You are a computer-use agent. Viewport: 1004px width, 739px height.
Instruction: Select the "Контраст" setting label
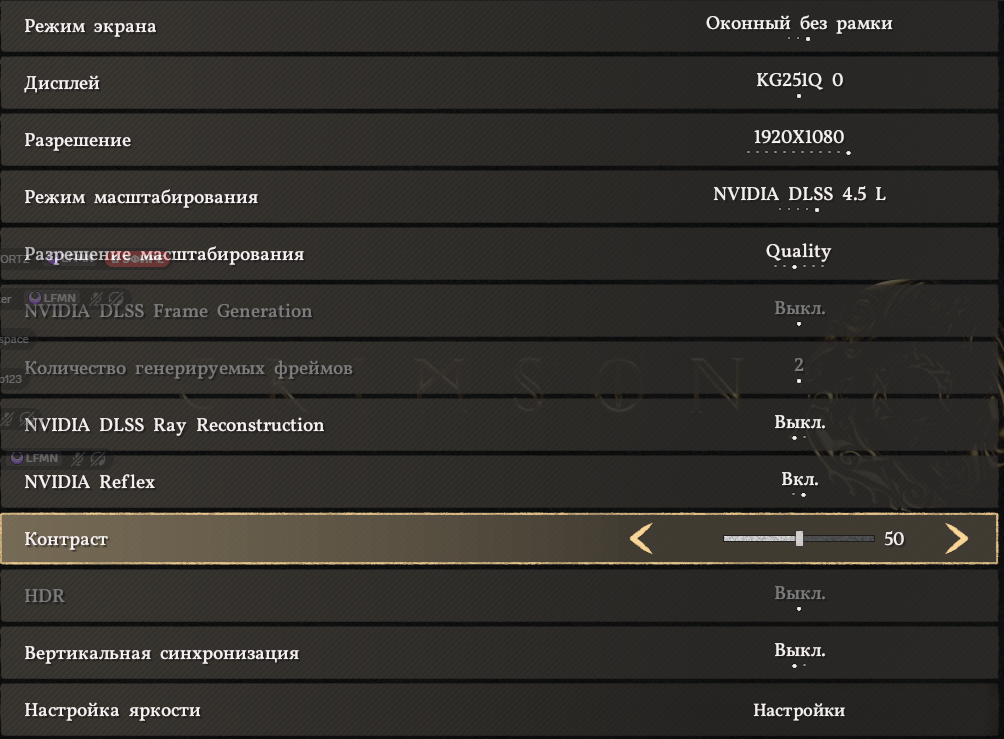coord(66,540)
